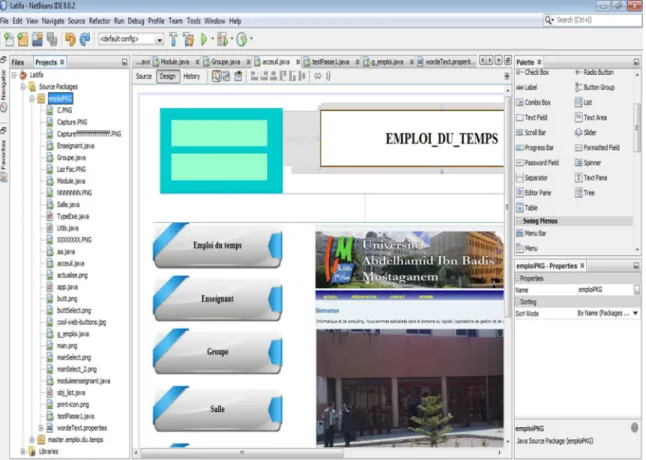Expand the master.emploi.du.temps package
646x460 pixels.
(x=32, y=440)
